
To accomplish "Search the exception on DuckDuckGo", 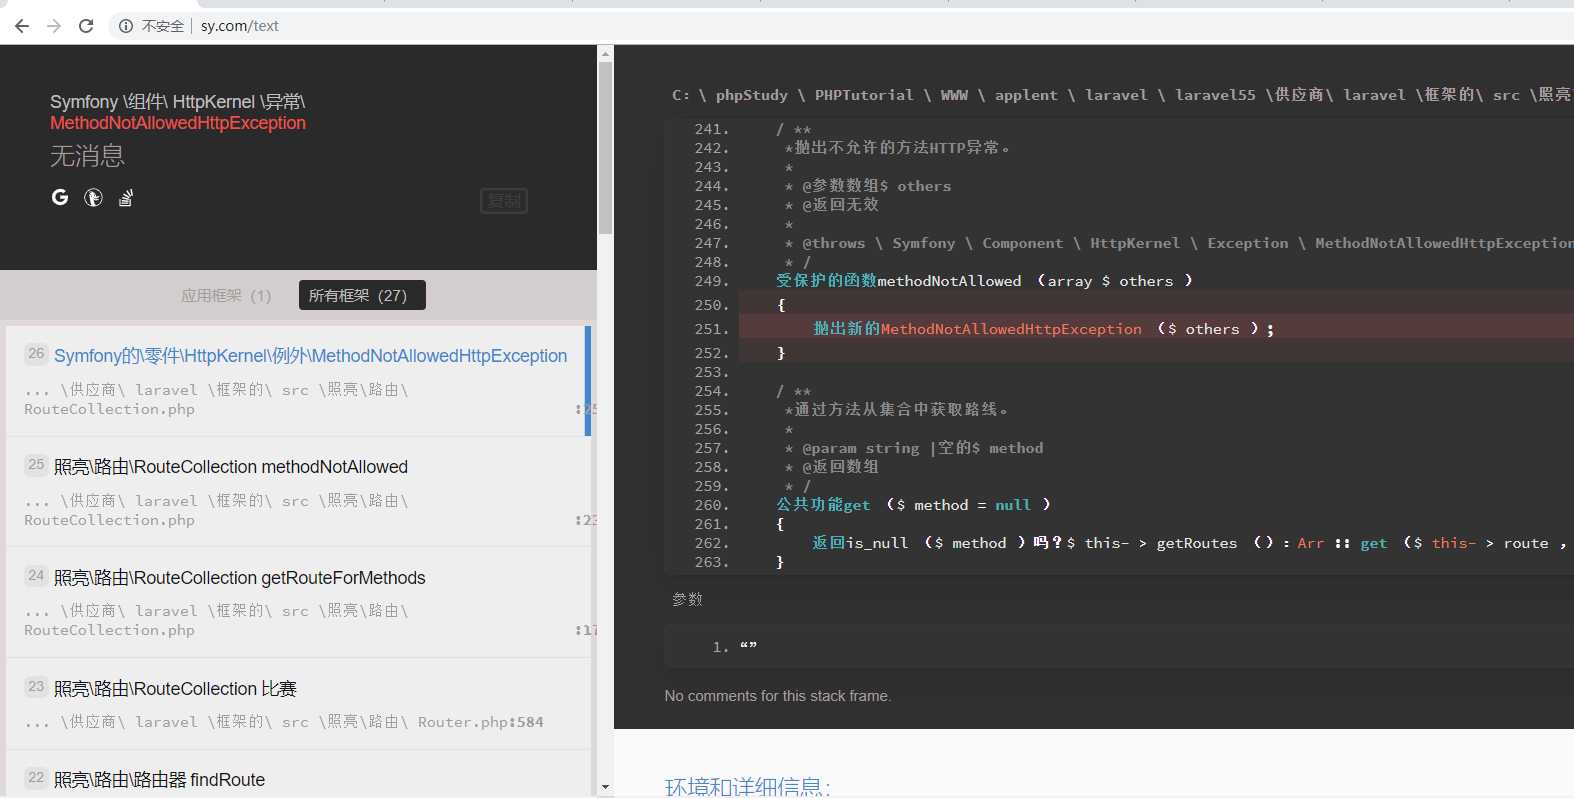I will [x=93, y=197].
